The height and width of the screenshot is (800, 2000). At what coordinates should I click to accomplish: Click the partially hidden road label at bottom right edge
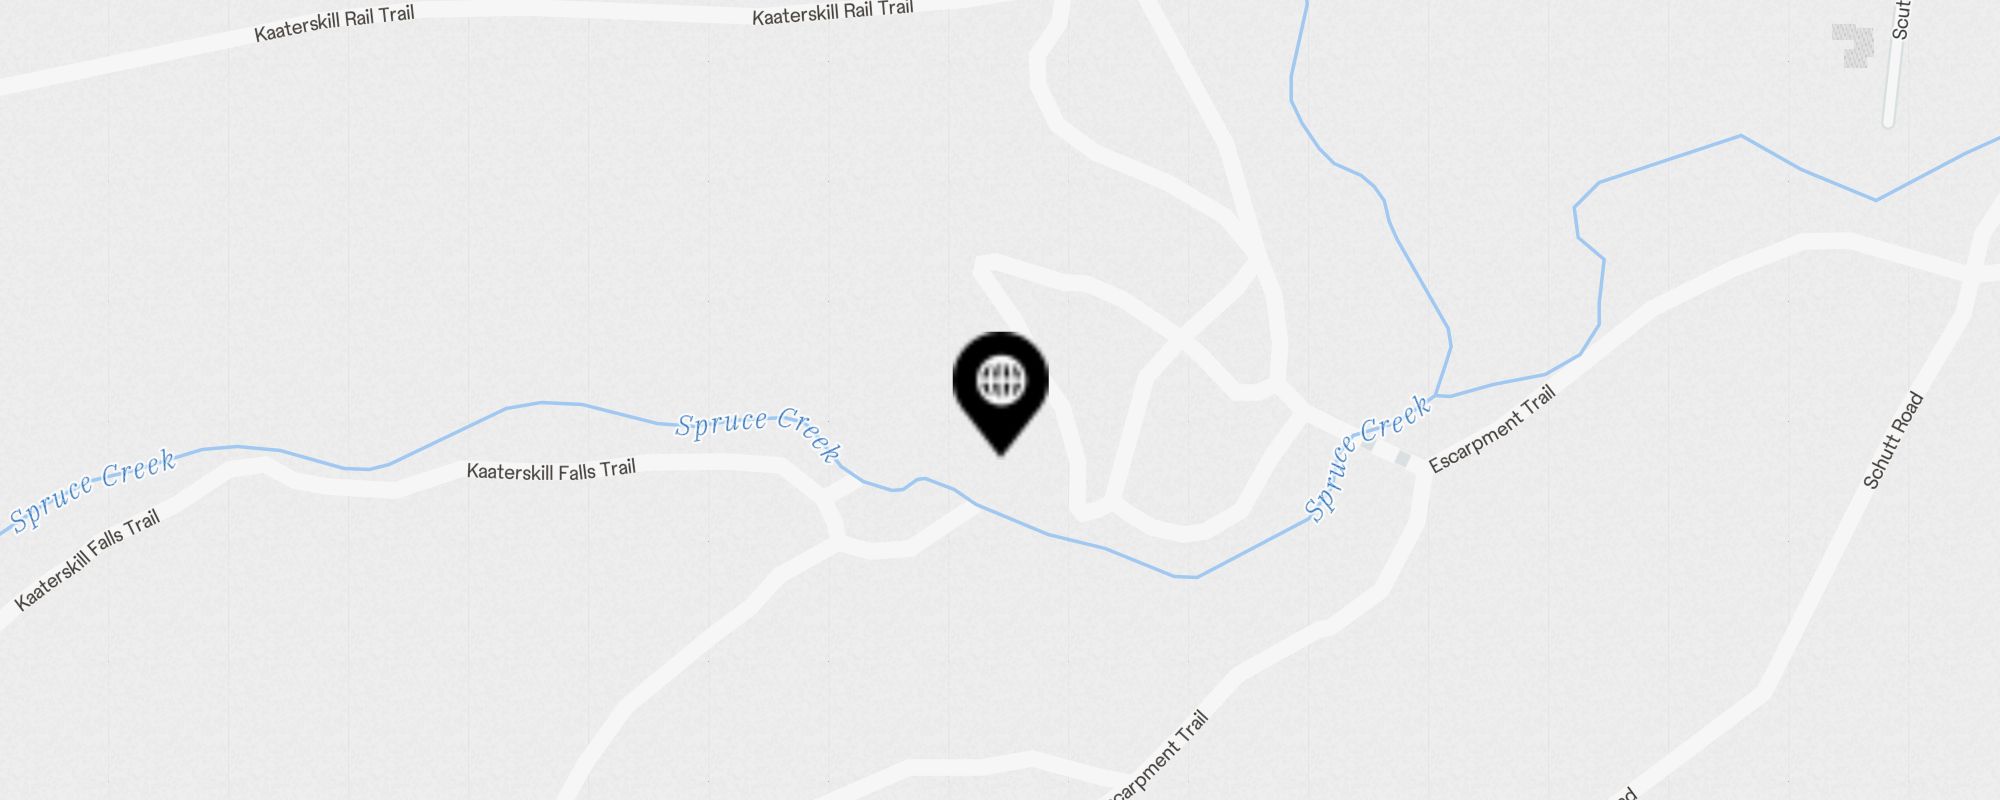coord(1624,794)
